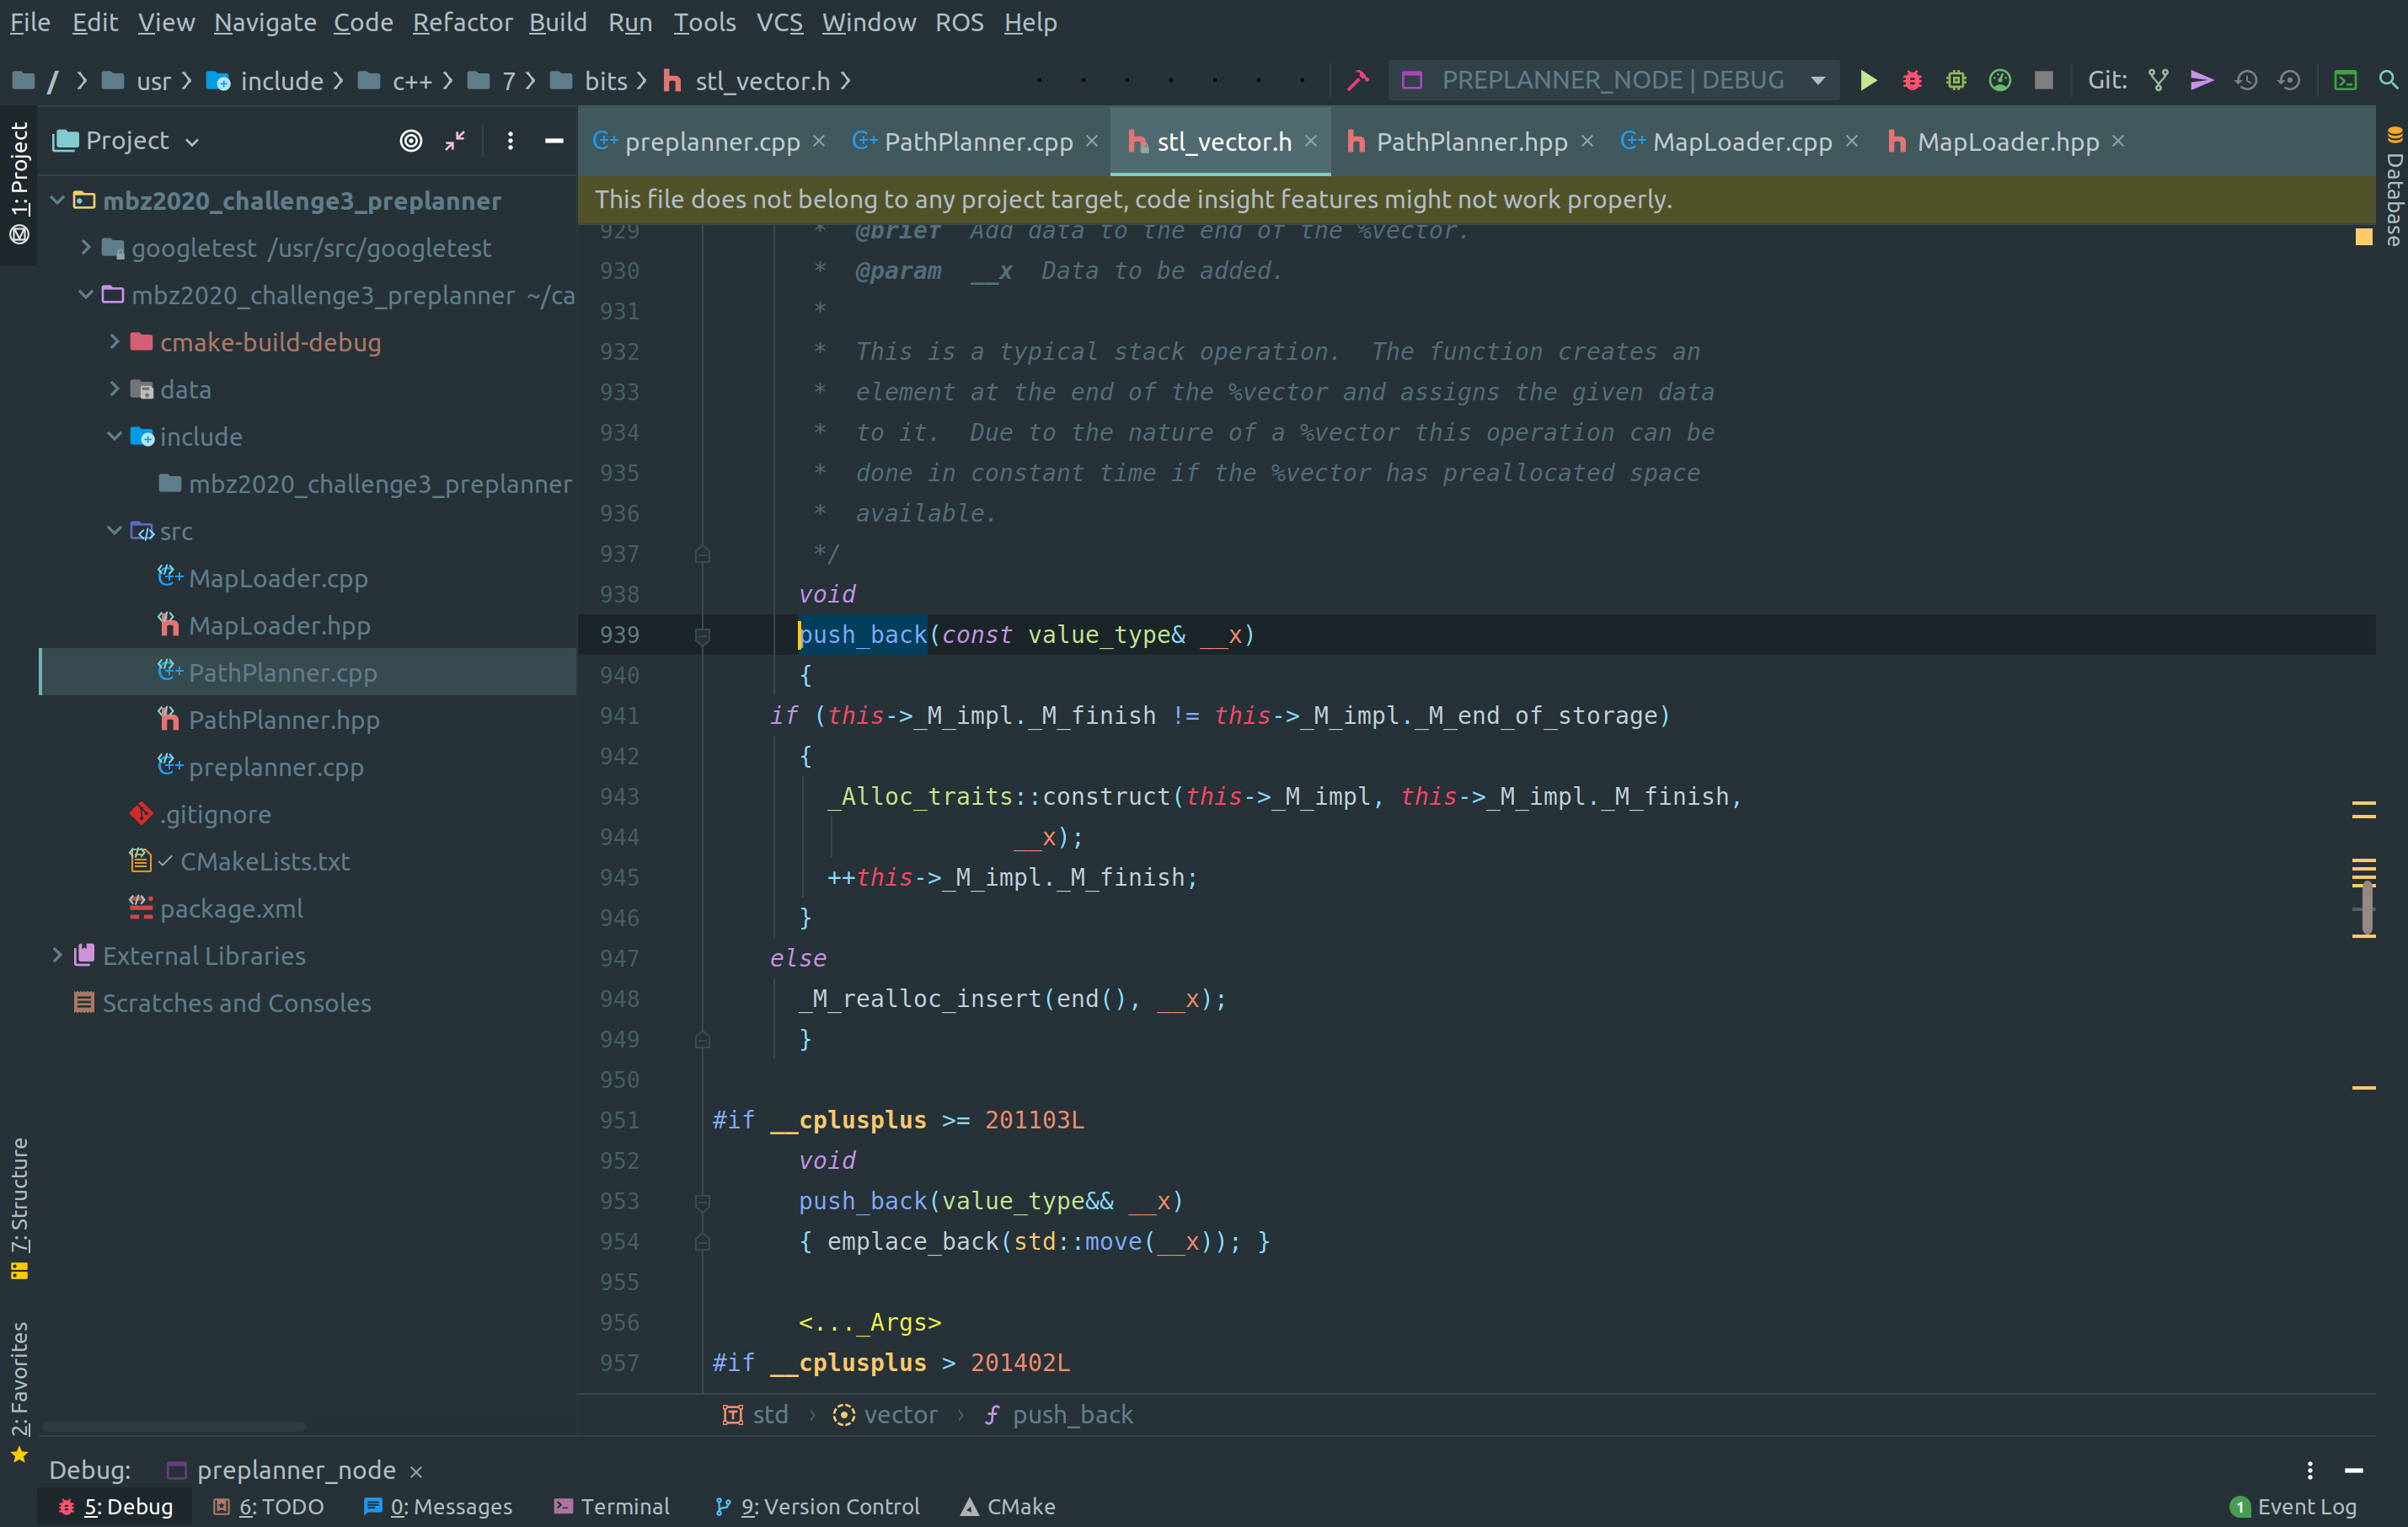The image size is (2408, 1527).
Task: Collapse all using the project panel arrows icon
Action: click(455, 141)
